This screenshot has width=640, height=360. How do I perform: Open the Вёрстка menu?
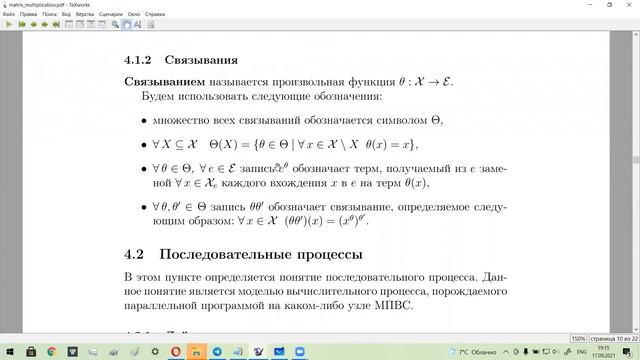click(85, 14)
